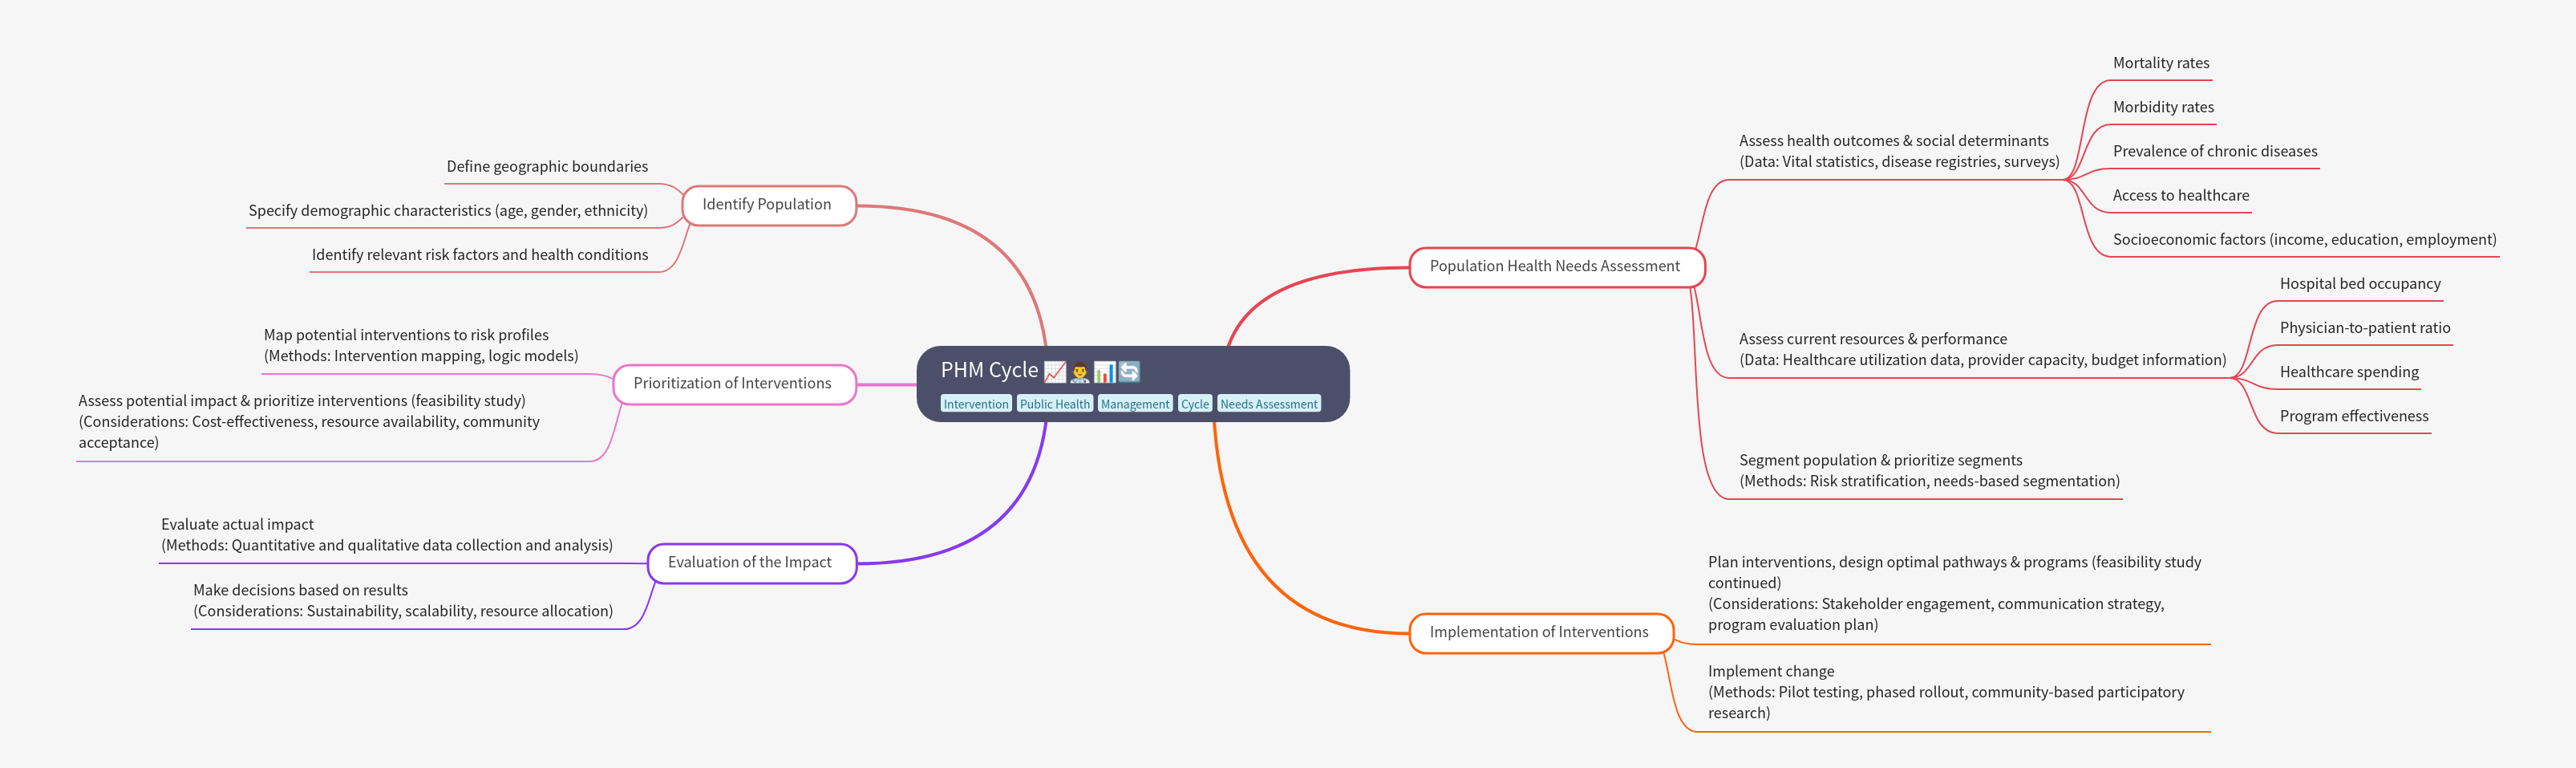The height and width of the screenshot is (768, 2576).
Task: Click 'Socioeconomic factors' leaf
Action: [x=2304, y=240]
